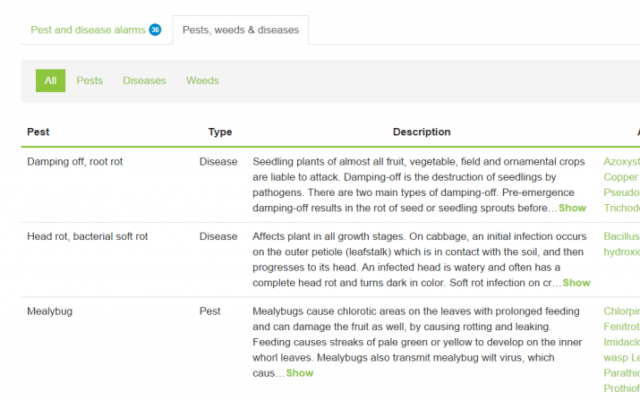The height and width of the screenshot is (400, 640).
Task: Sort by the Pest column header
Action: coord(38,132)
